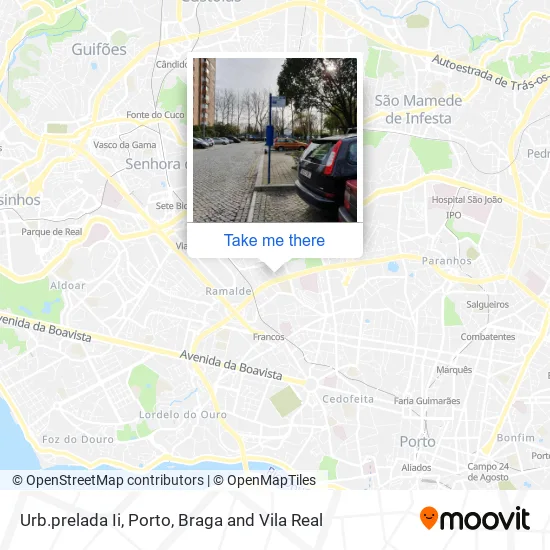Click the Boavista roundabout on the map

[x=311, y=383]
